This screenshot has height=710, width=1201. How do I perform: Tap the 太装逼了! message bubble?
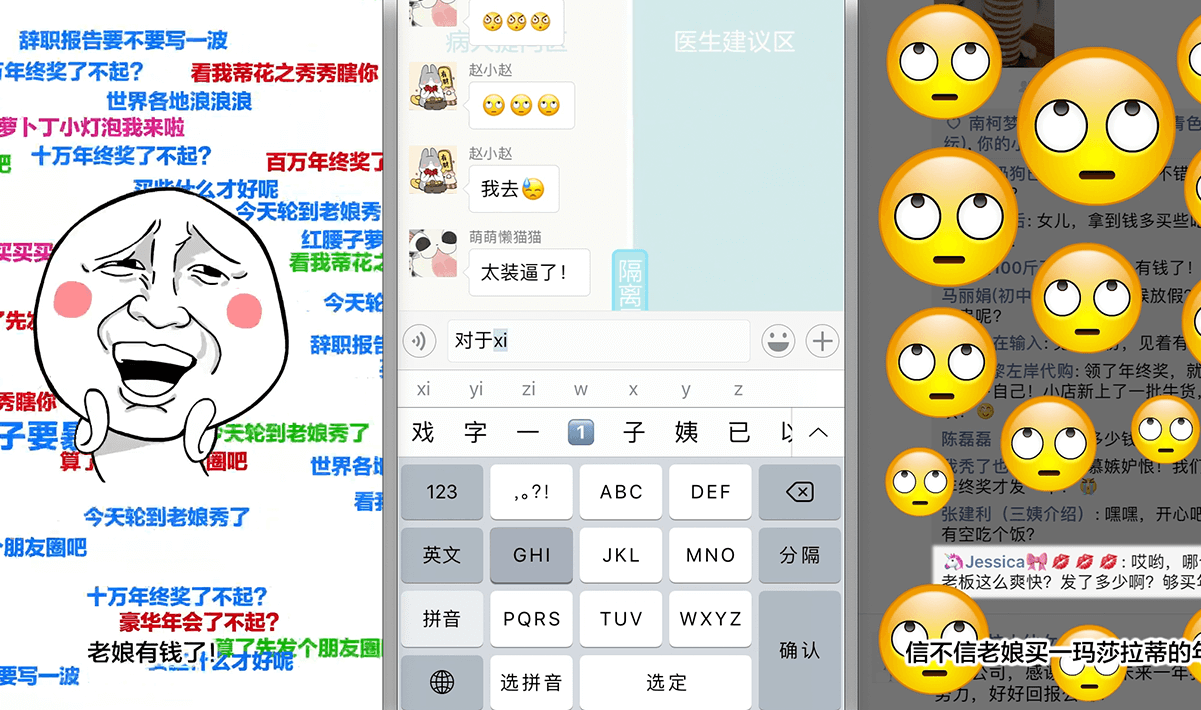[x=528, y=272]
